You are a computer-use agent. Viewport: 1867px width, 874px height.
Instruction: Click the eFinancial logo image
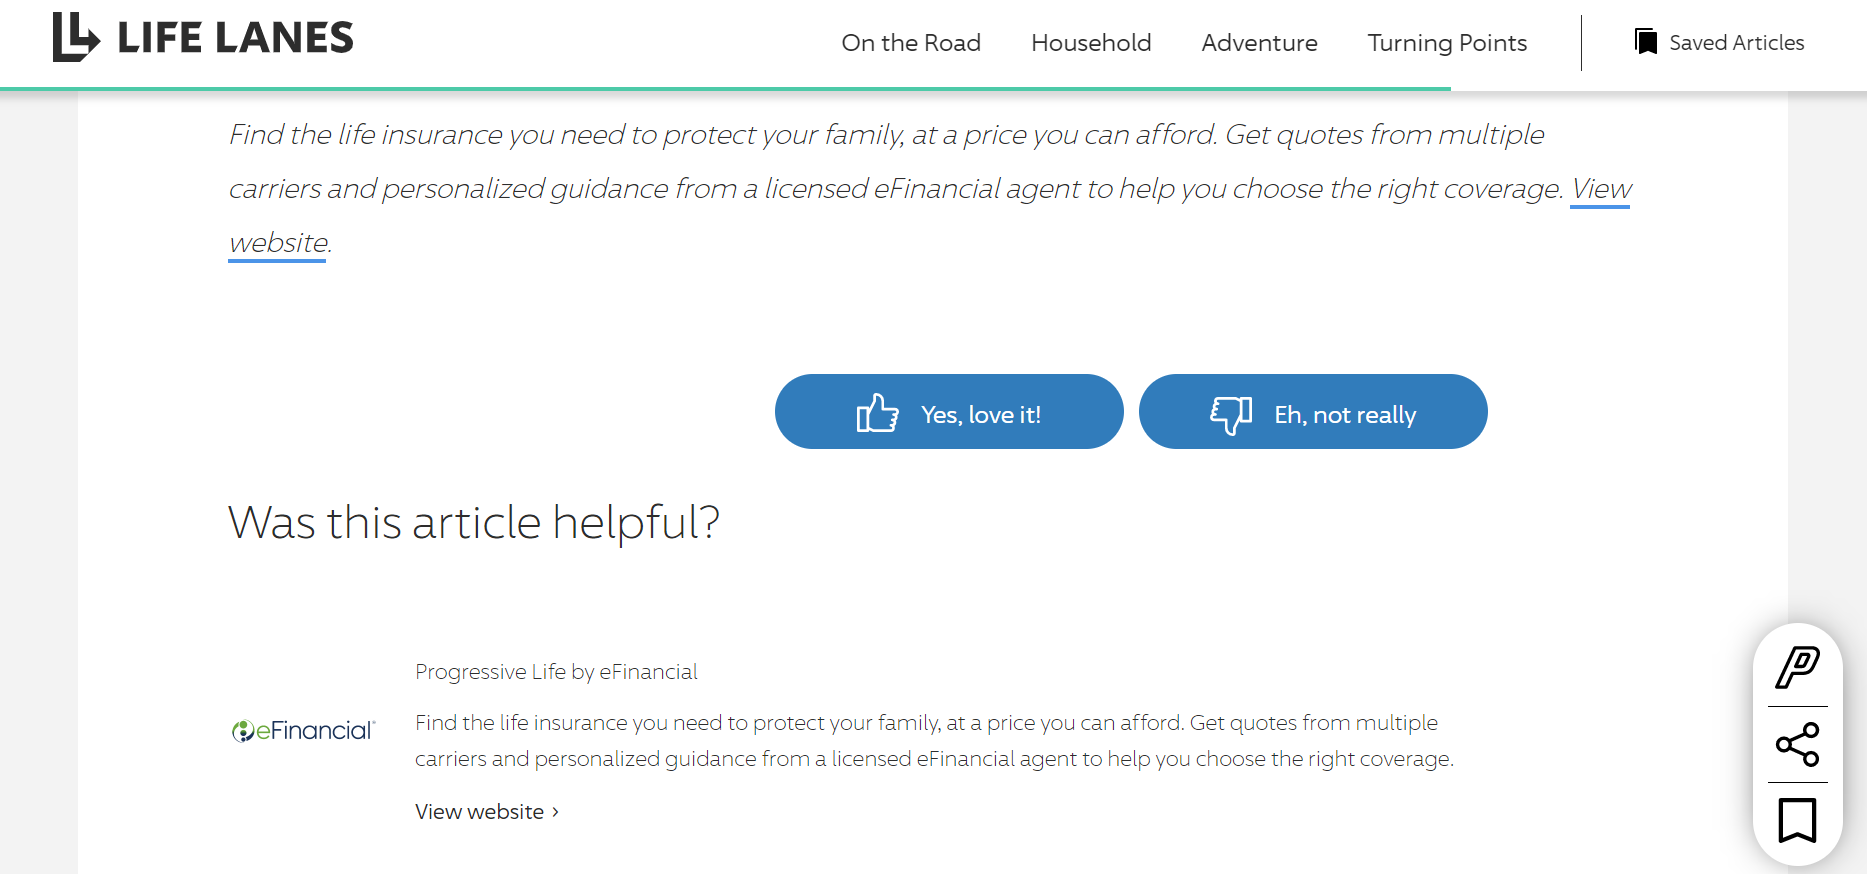tap(303, 731)
